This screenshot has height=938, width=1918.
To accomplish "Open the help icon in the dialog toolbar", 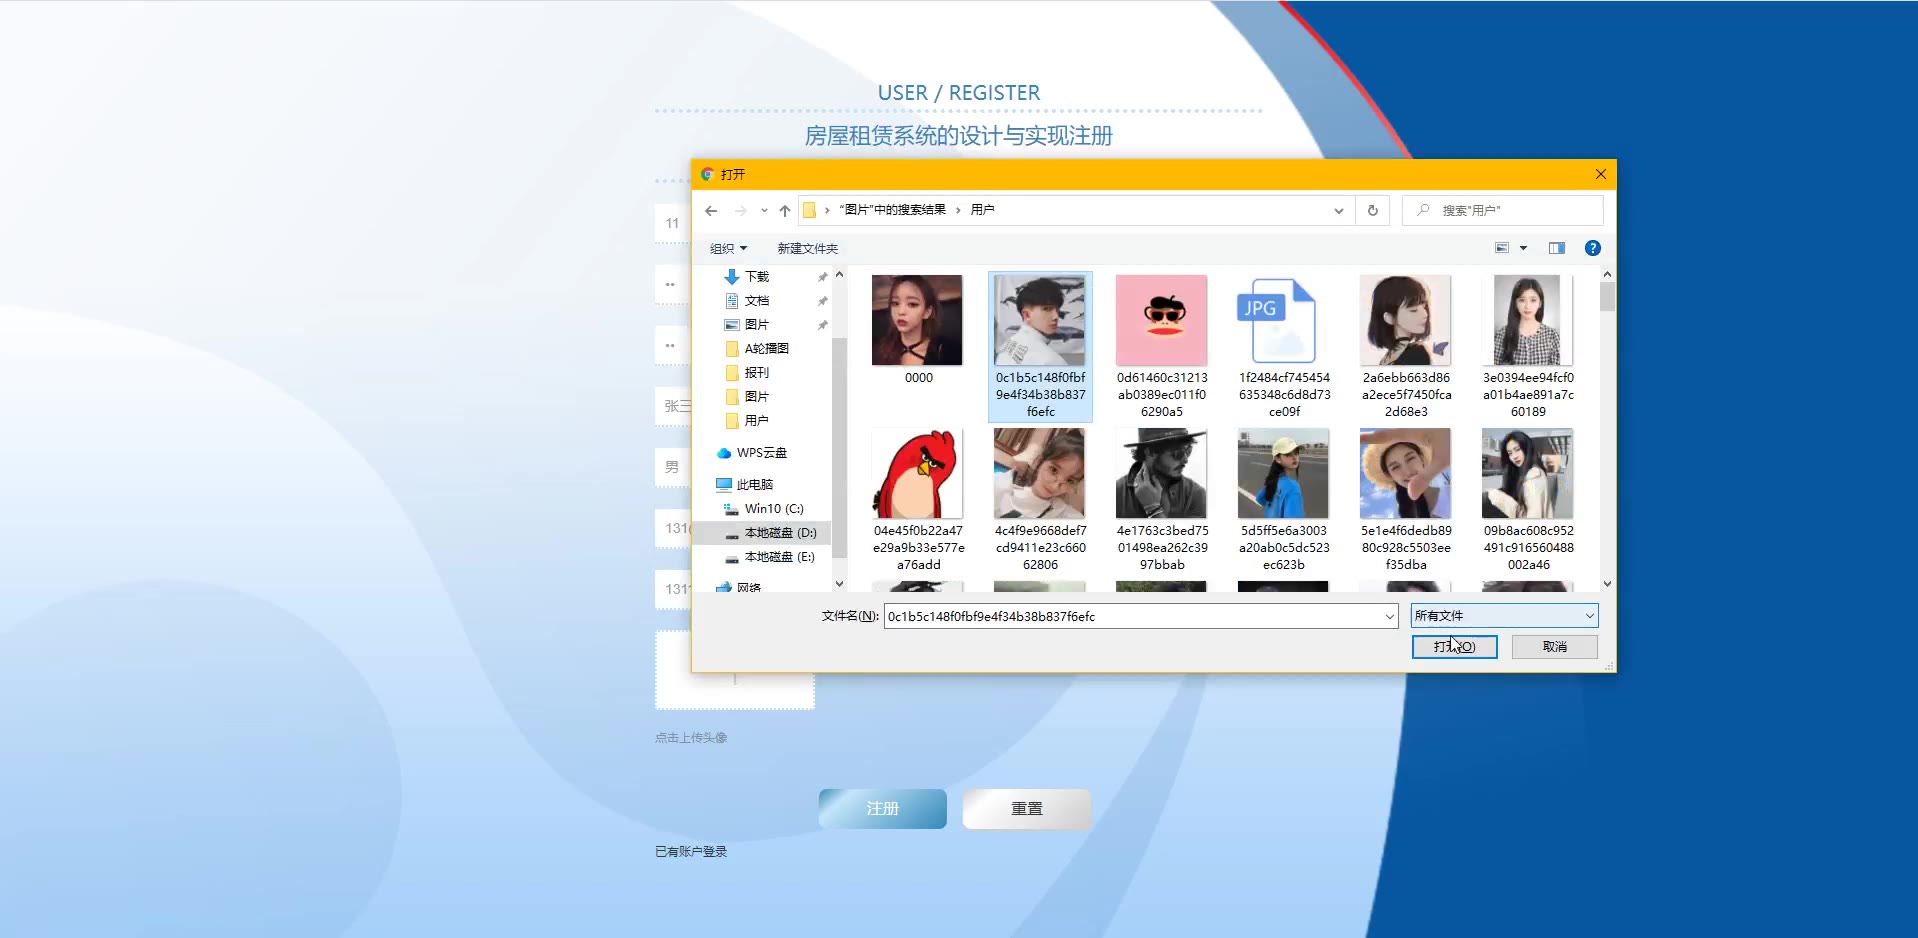I will [1593, 248].
